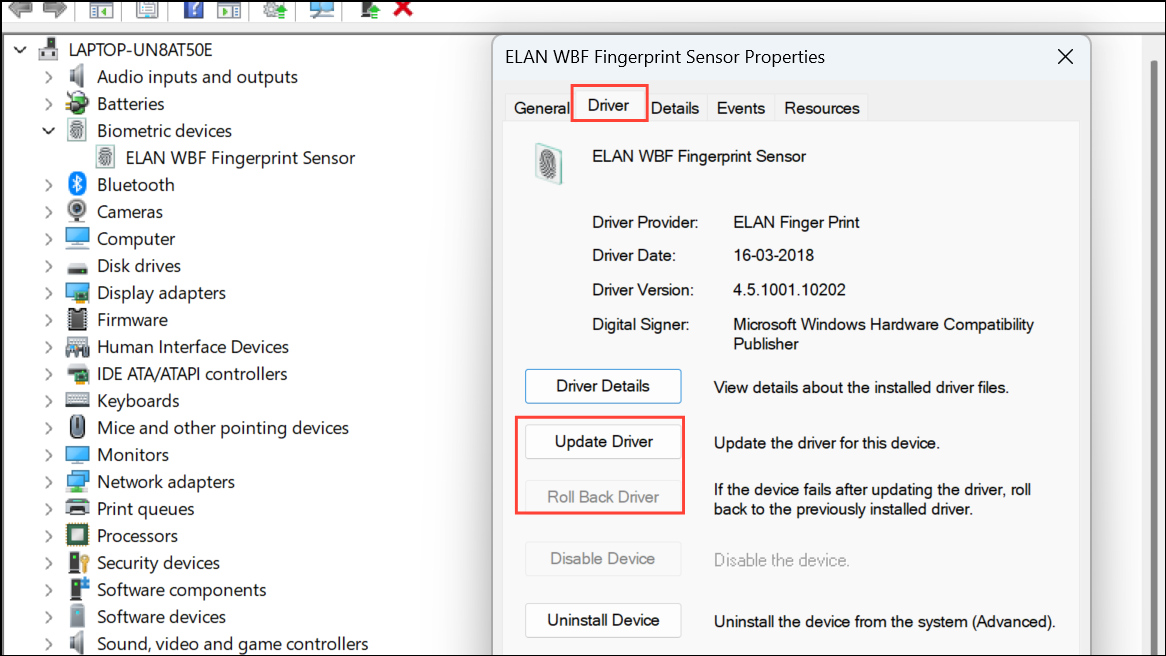
Task: Click the red X uninstall device toolbar icon
Action: 403,8
